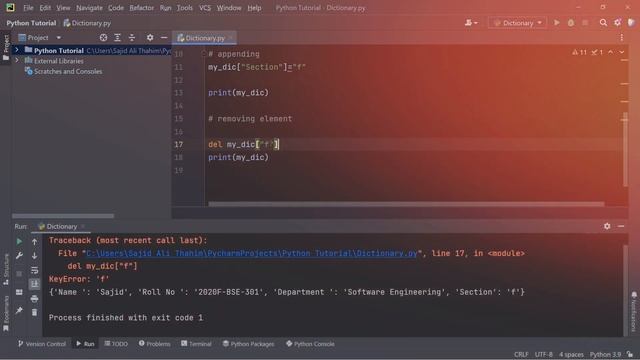Click the Python Tutorial breadcrumb
640x360 pixels.
click(31, 23)
